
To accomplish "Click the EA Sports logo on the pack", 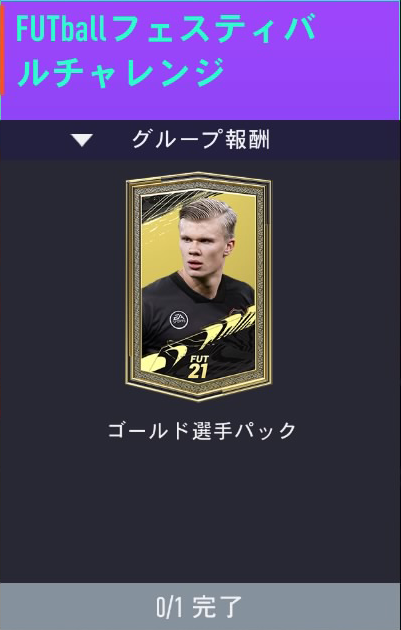I will (178, 319).
